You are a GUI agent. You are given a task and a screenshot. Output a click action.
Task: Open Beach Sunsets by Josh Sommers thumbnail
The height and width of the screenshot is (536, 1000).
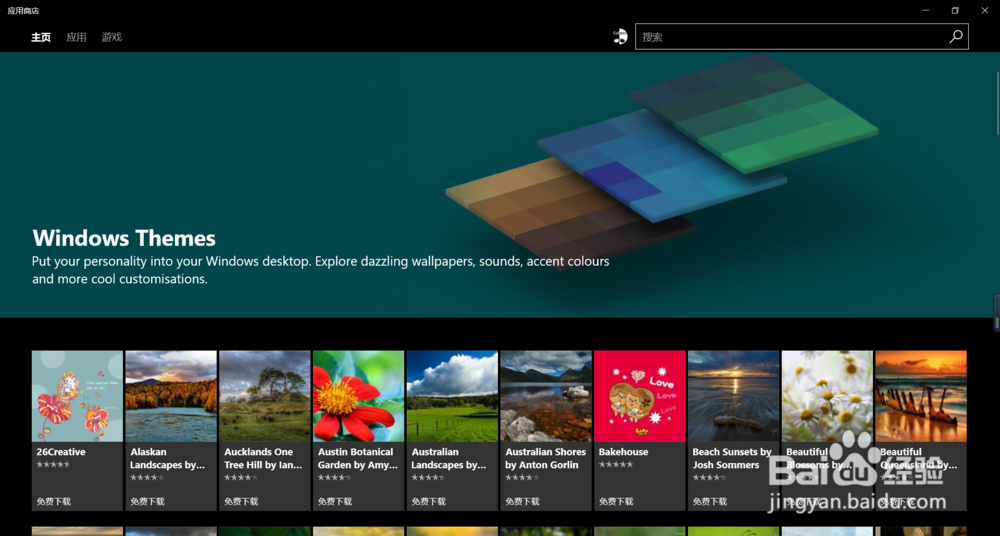(x=733, y=396)
